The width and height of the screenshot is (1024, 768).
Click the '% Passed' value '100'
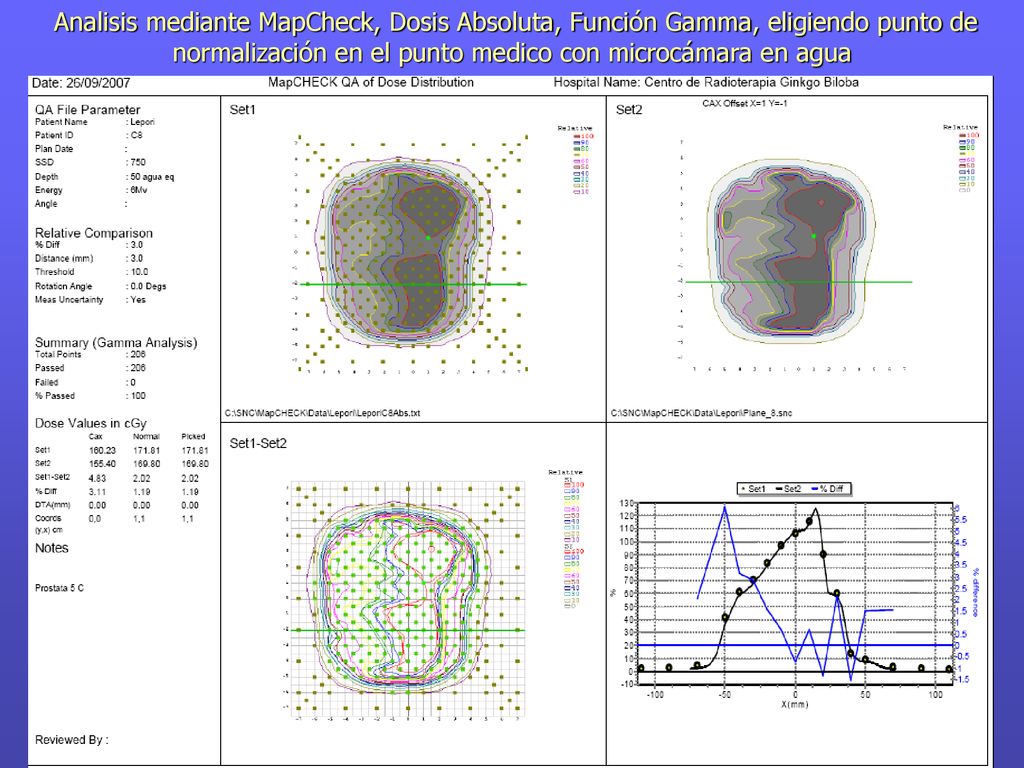138,396
